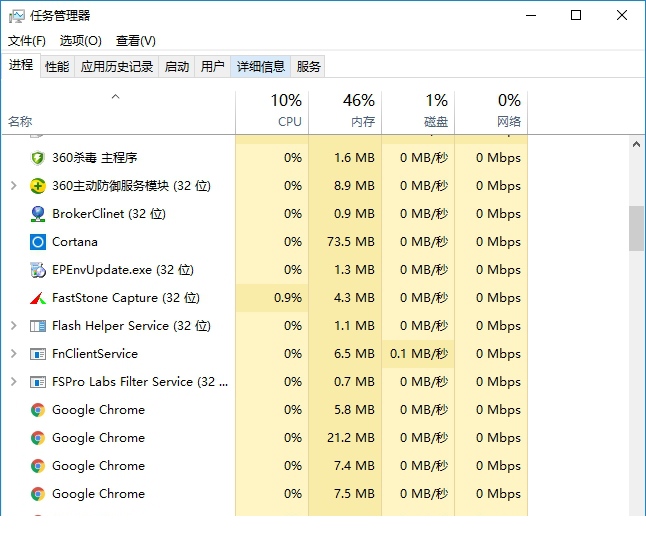
Task: Click 6.5 MB memory value for FnClientService
Action: click(x=354, y=354)
